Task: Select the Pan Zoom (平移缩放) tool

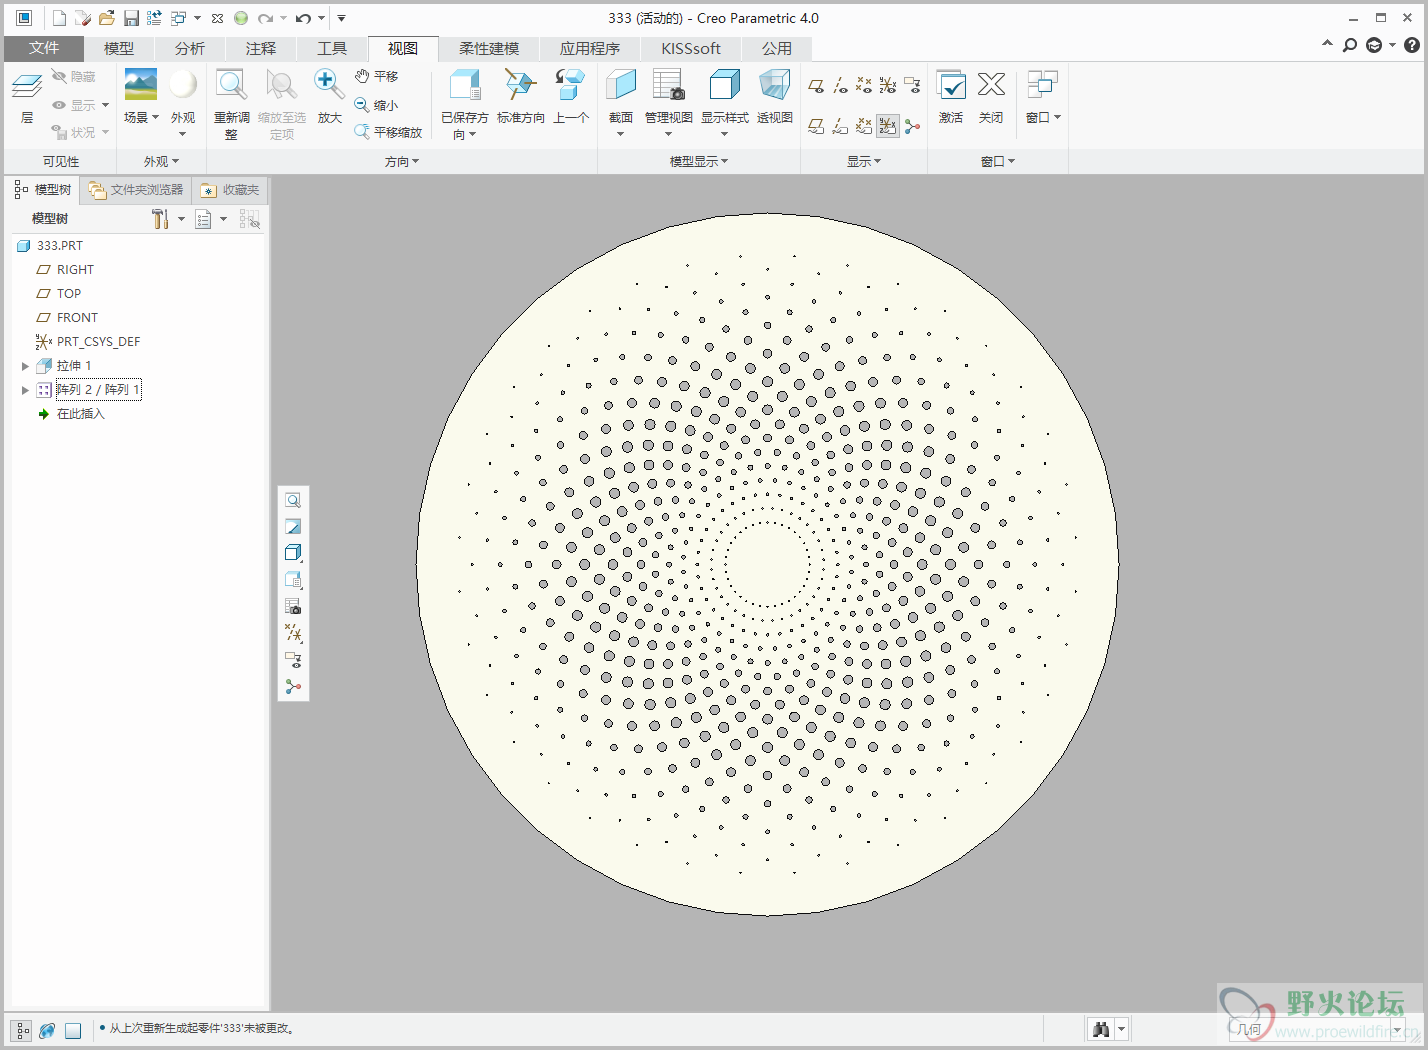Action: click(388, 132)
